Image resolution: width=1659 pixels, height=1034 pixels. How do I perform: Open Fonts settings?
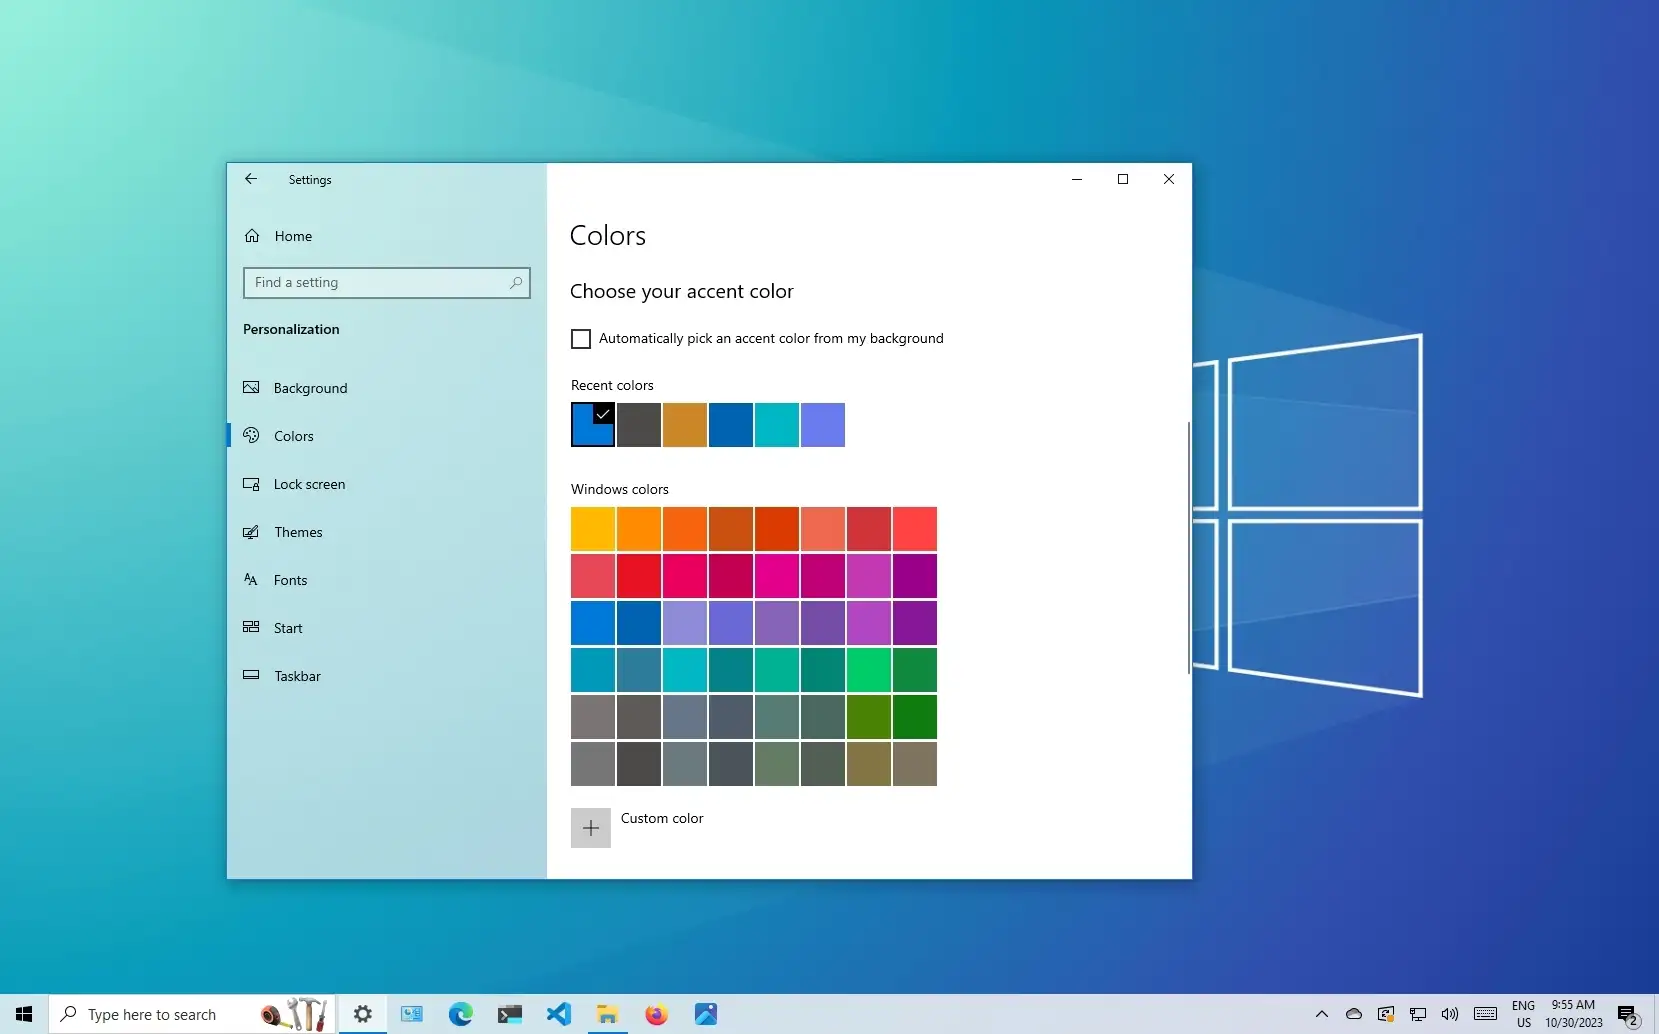(289, 580)
